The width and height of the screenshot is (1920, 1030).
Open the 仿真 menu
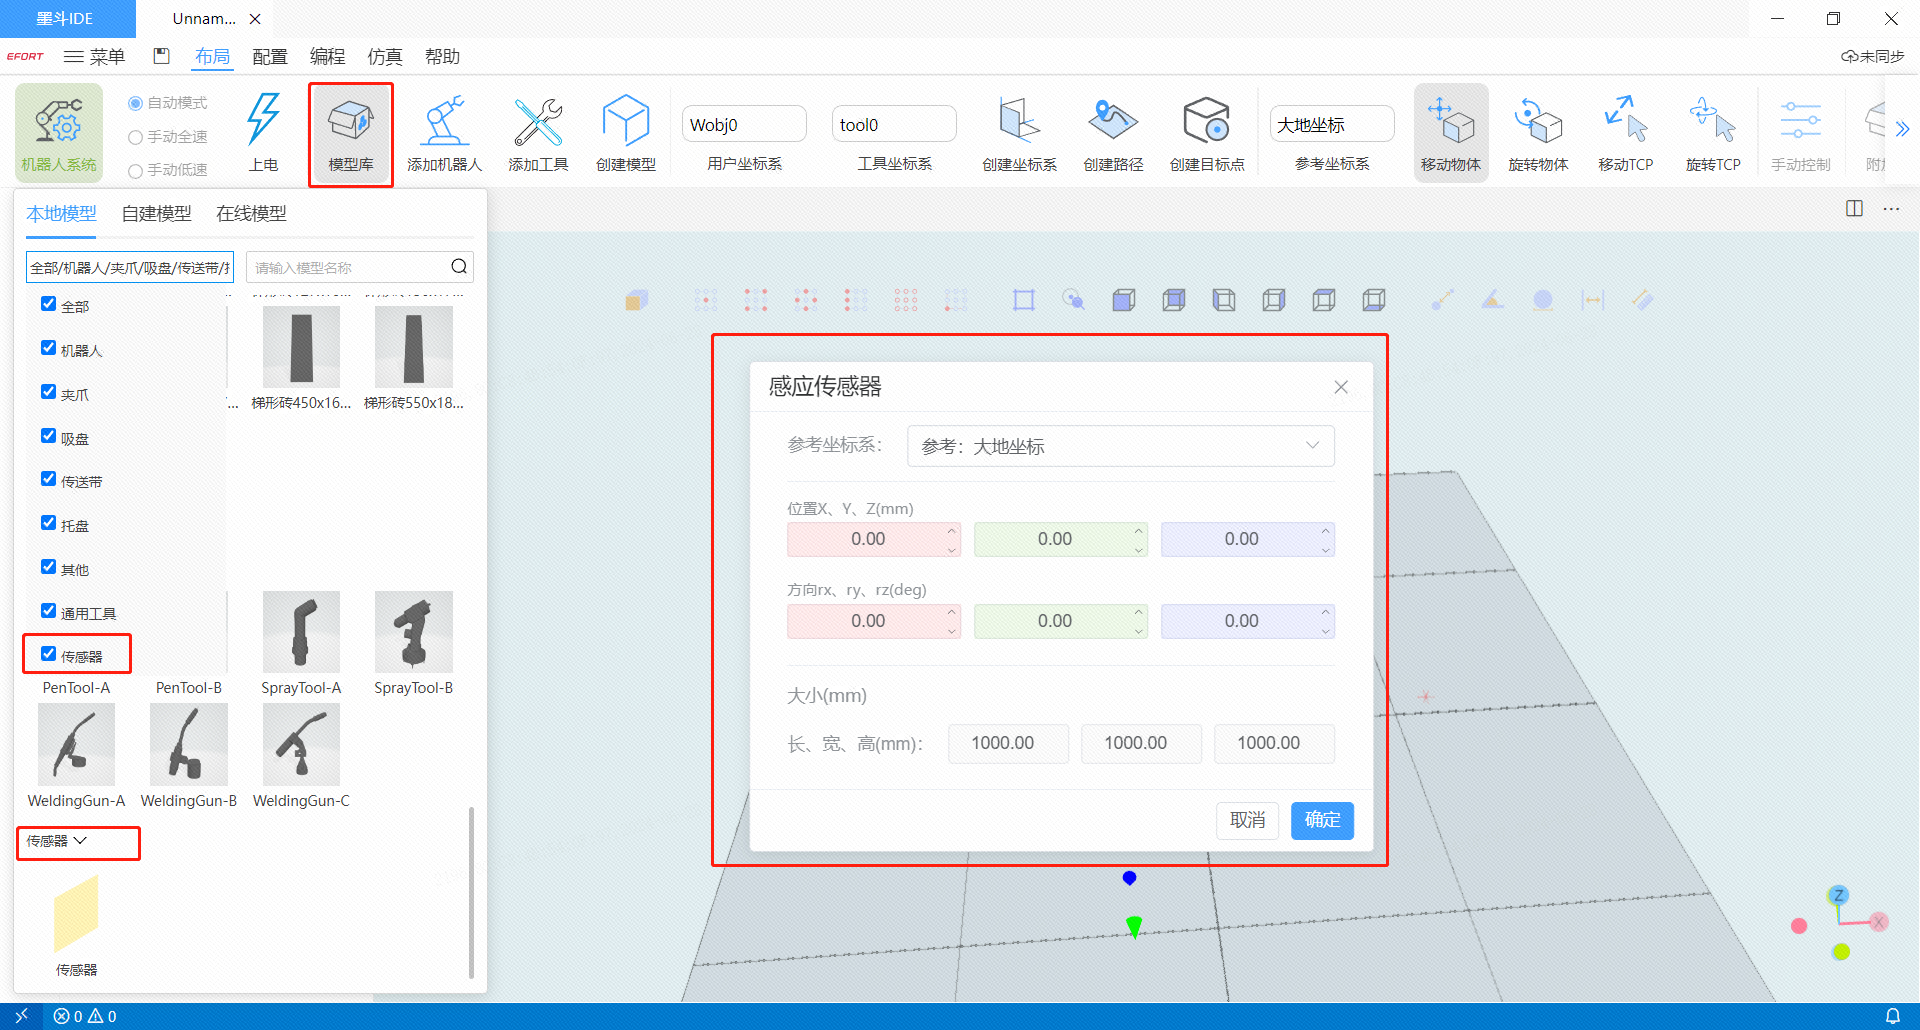tap(384, 57)
